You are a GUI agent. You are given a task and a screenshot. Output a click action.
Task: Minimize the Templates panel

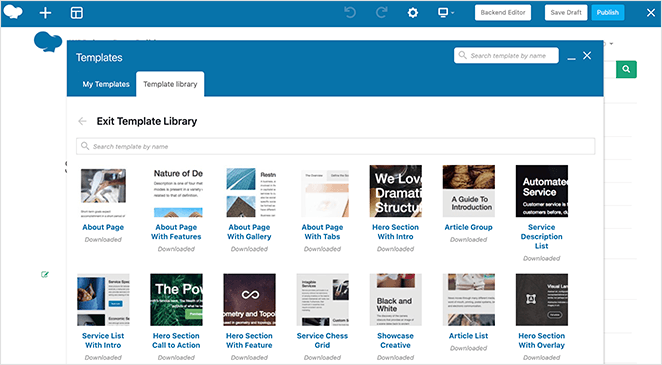(x=571, y=58)
